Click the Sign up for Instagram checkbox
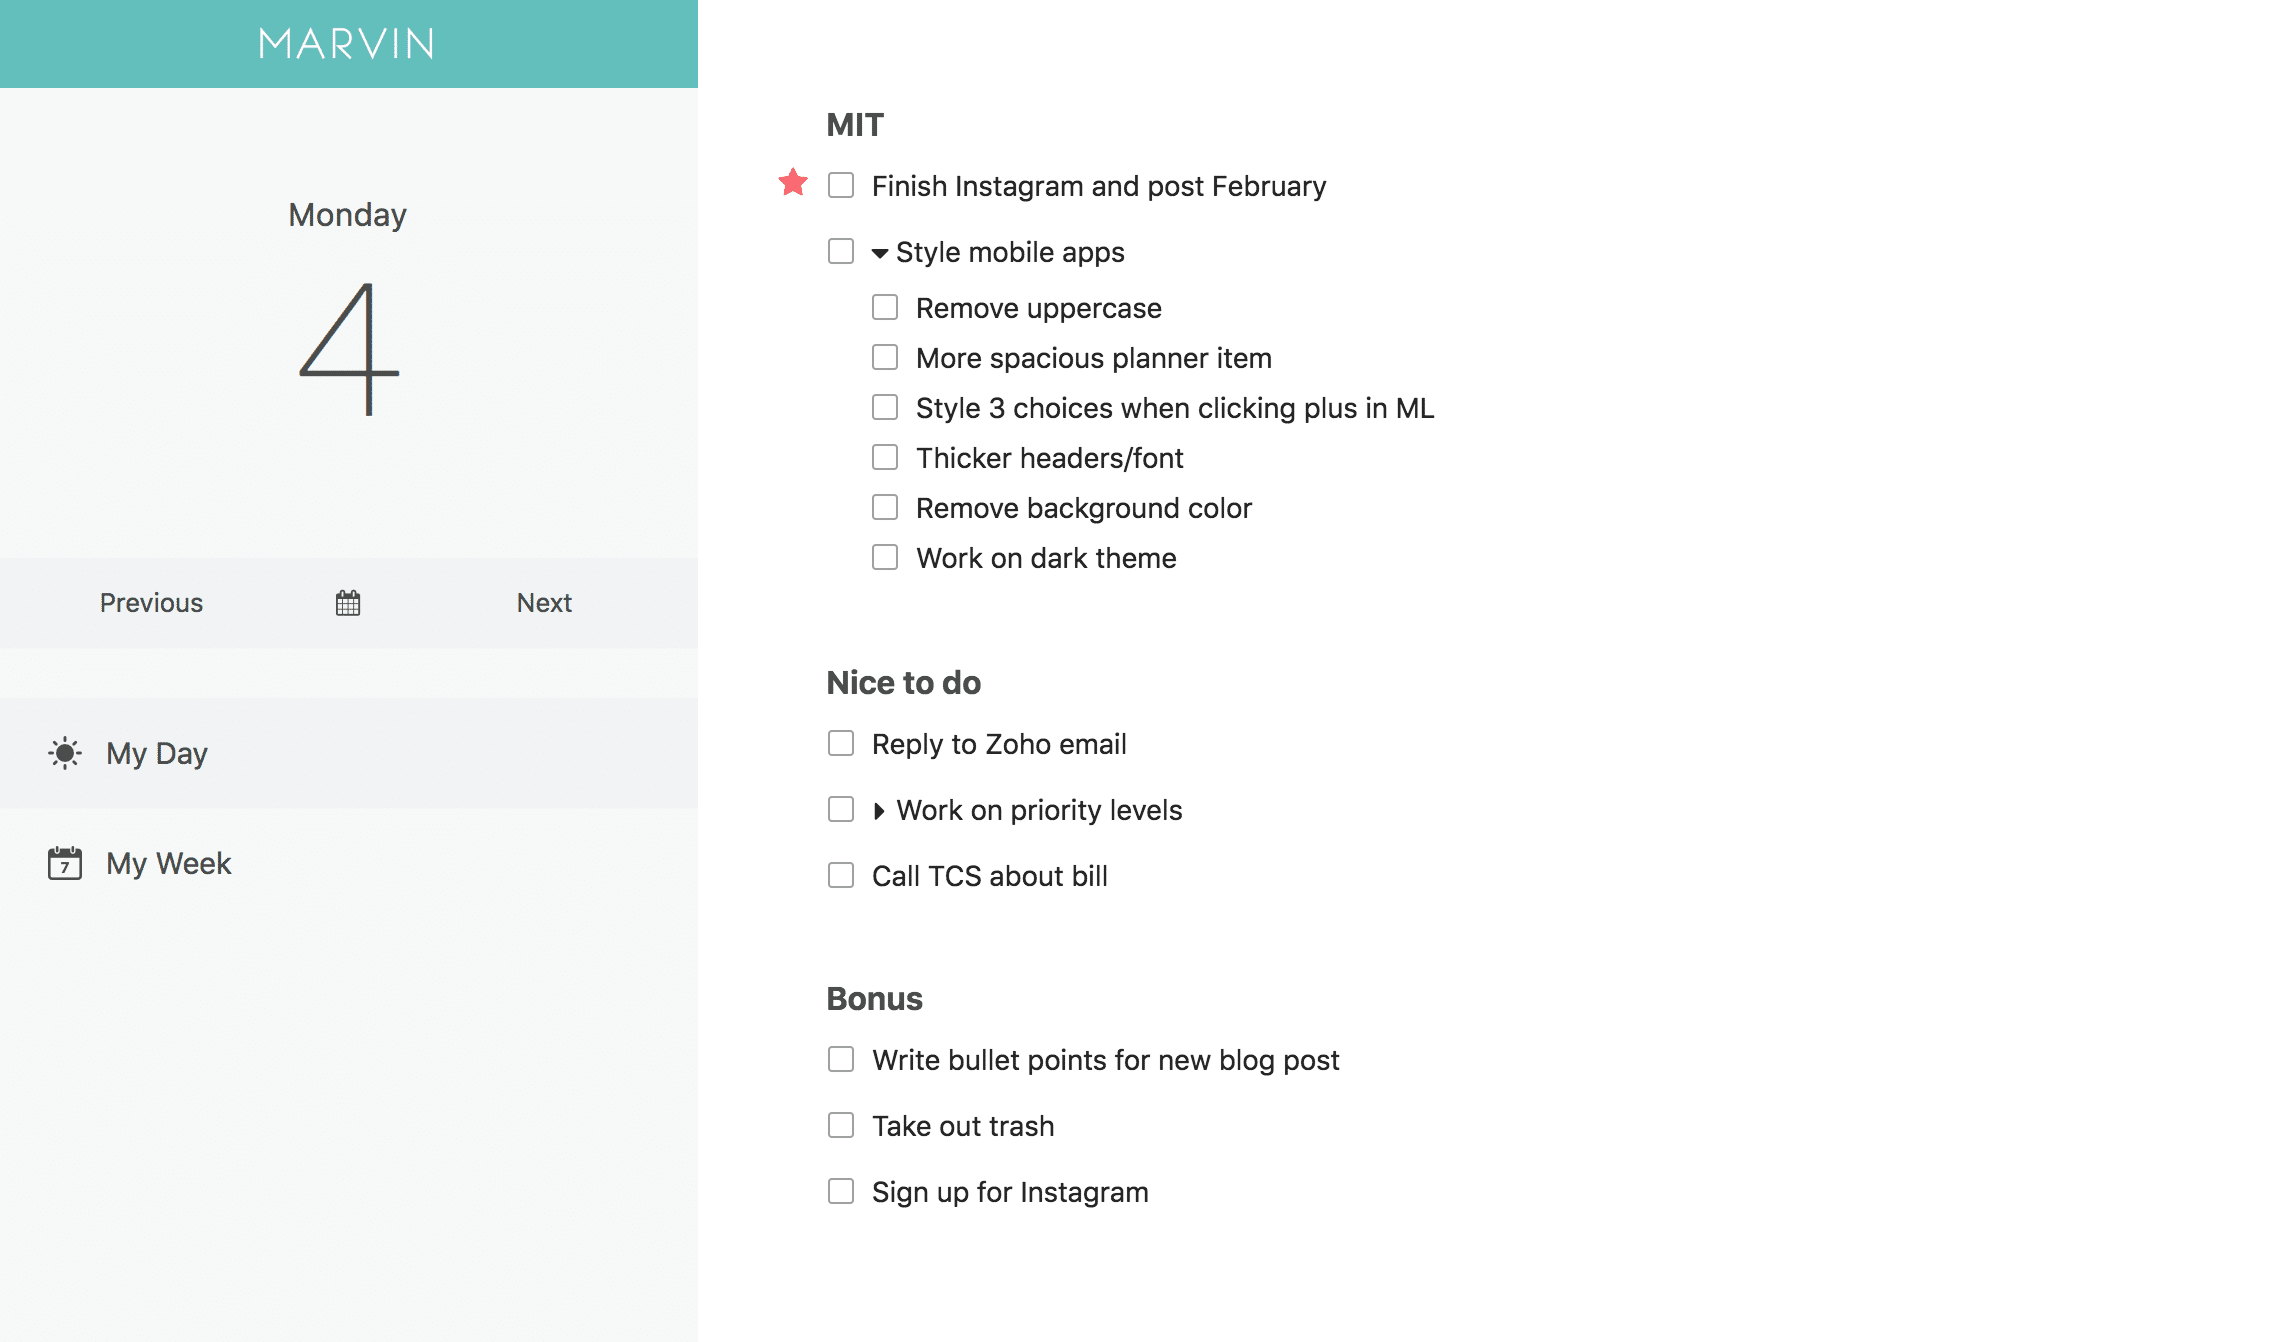Image resolution: width=2294 pixels, height=1342 pixels. coord(841,1191)
